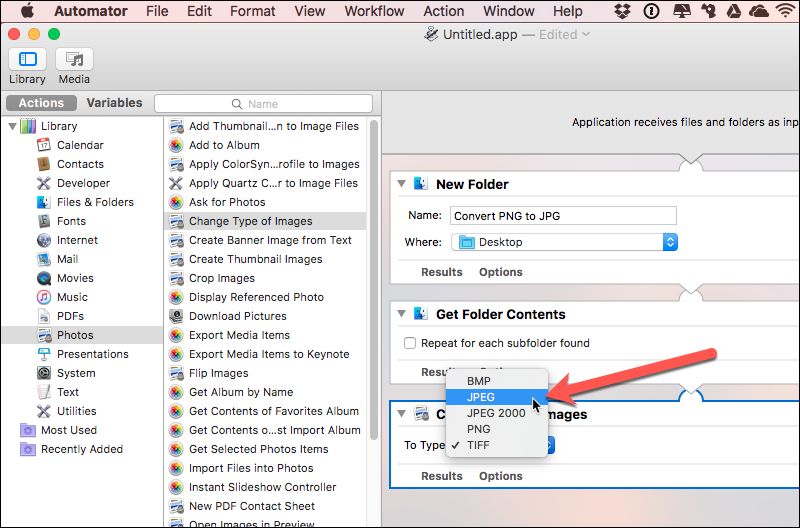Show Results for New Folder action
Image resolution: width=800 pixels, height=528 pixels.
coord(441,272)
